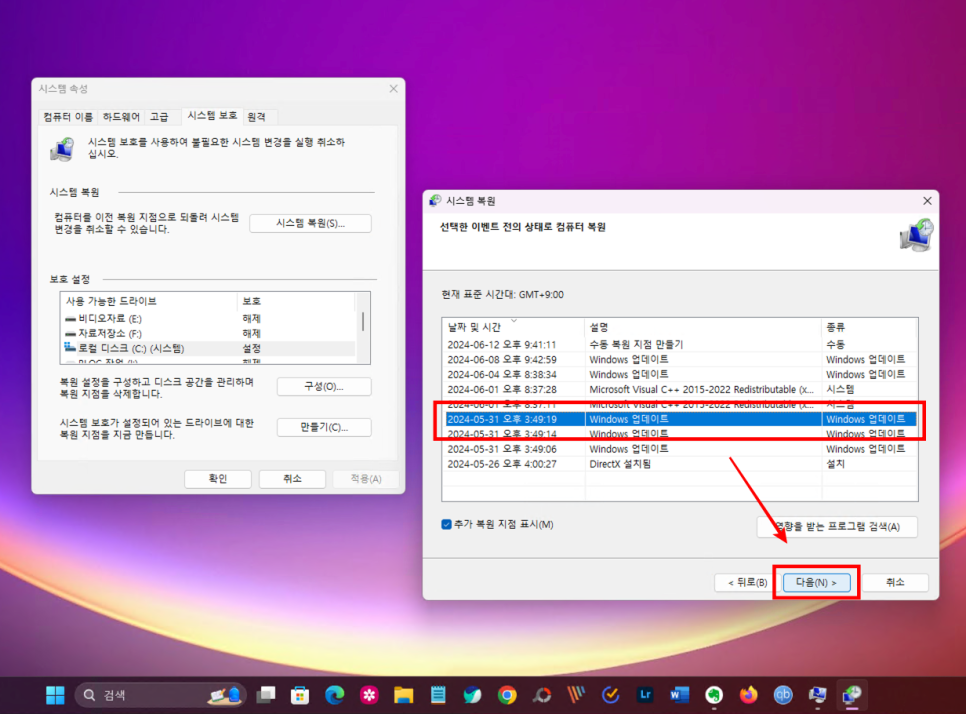The height and width of the screenshot is (714, 966).
Task: Switch to 하드웨어 tab
Action: click(121, 116)
